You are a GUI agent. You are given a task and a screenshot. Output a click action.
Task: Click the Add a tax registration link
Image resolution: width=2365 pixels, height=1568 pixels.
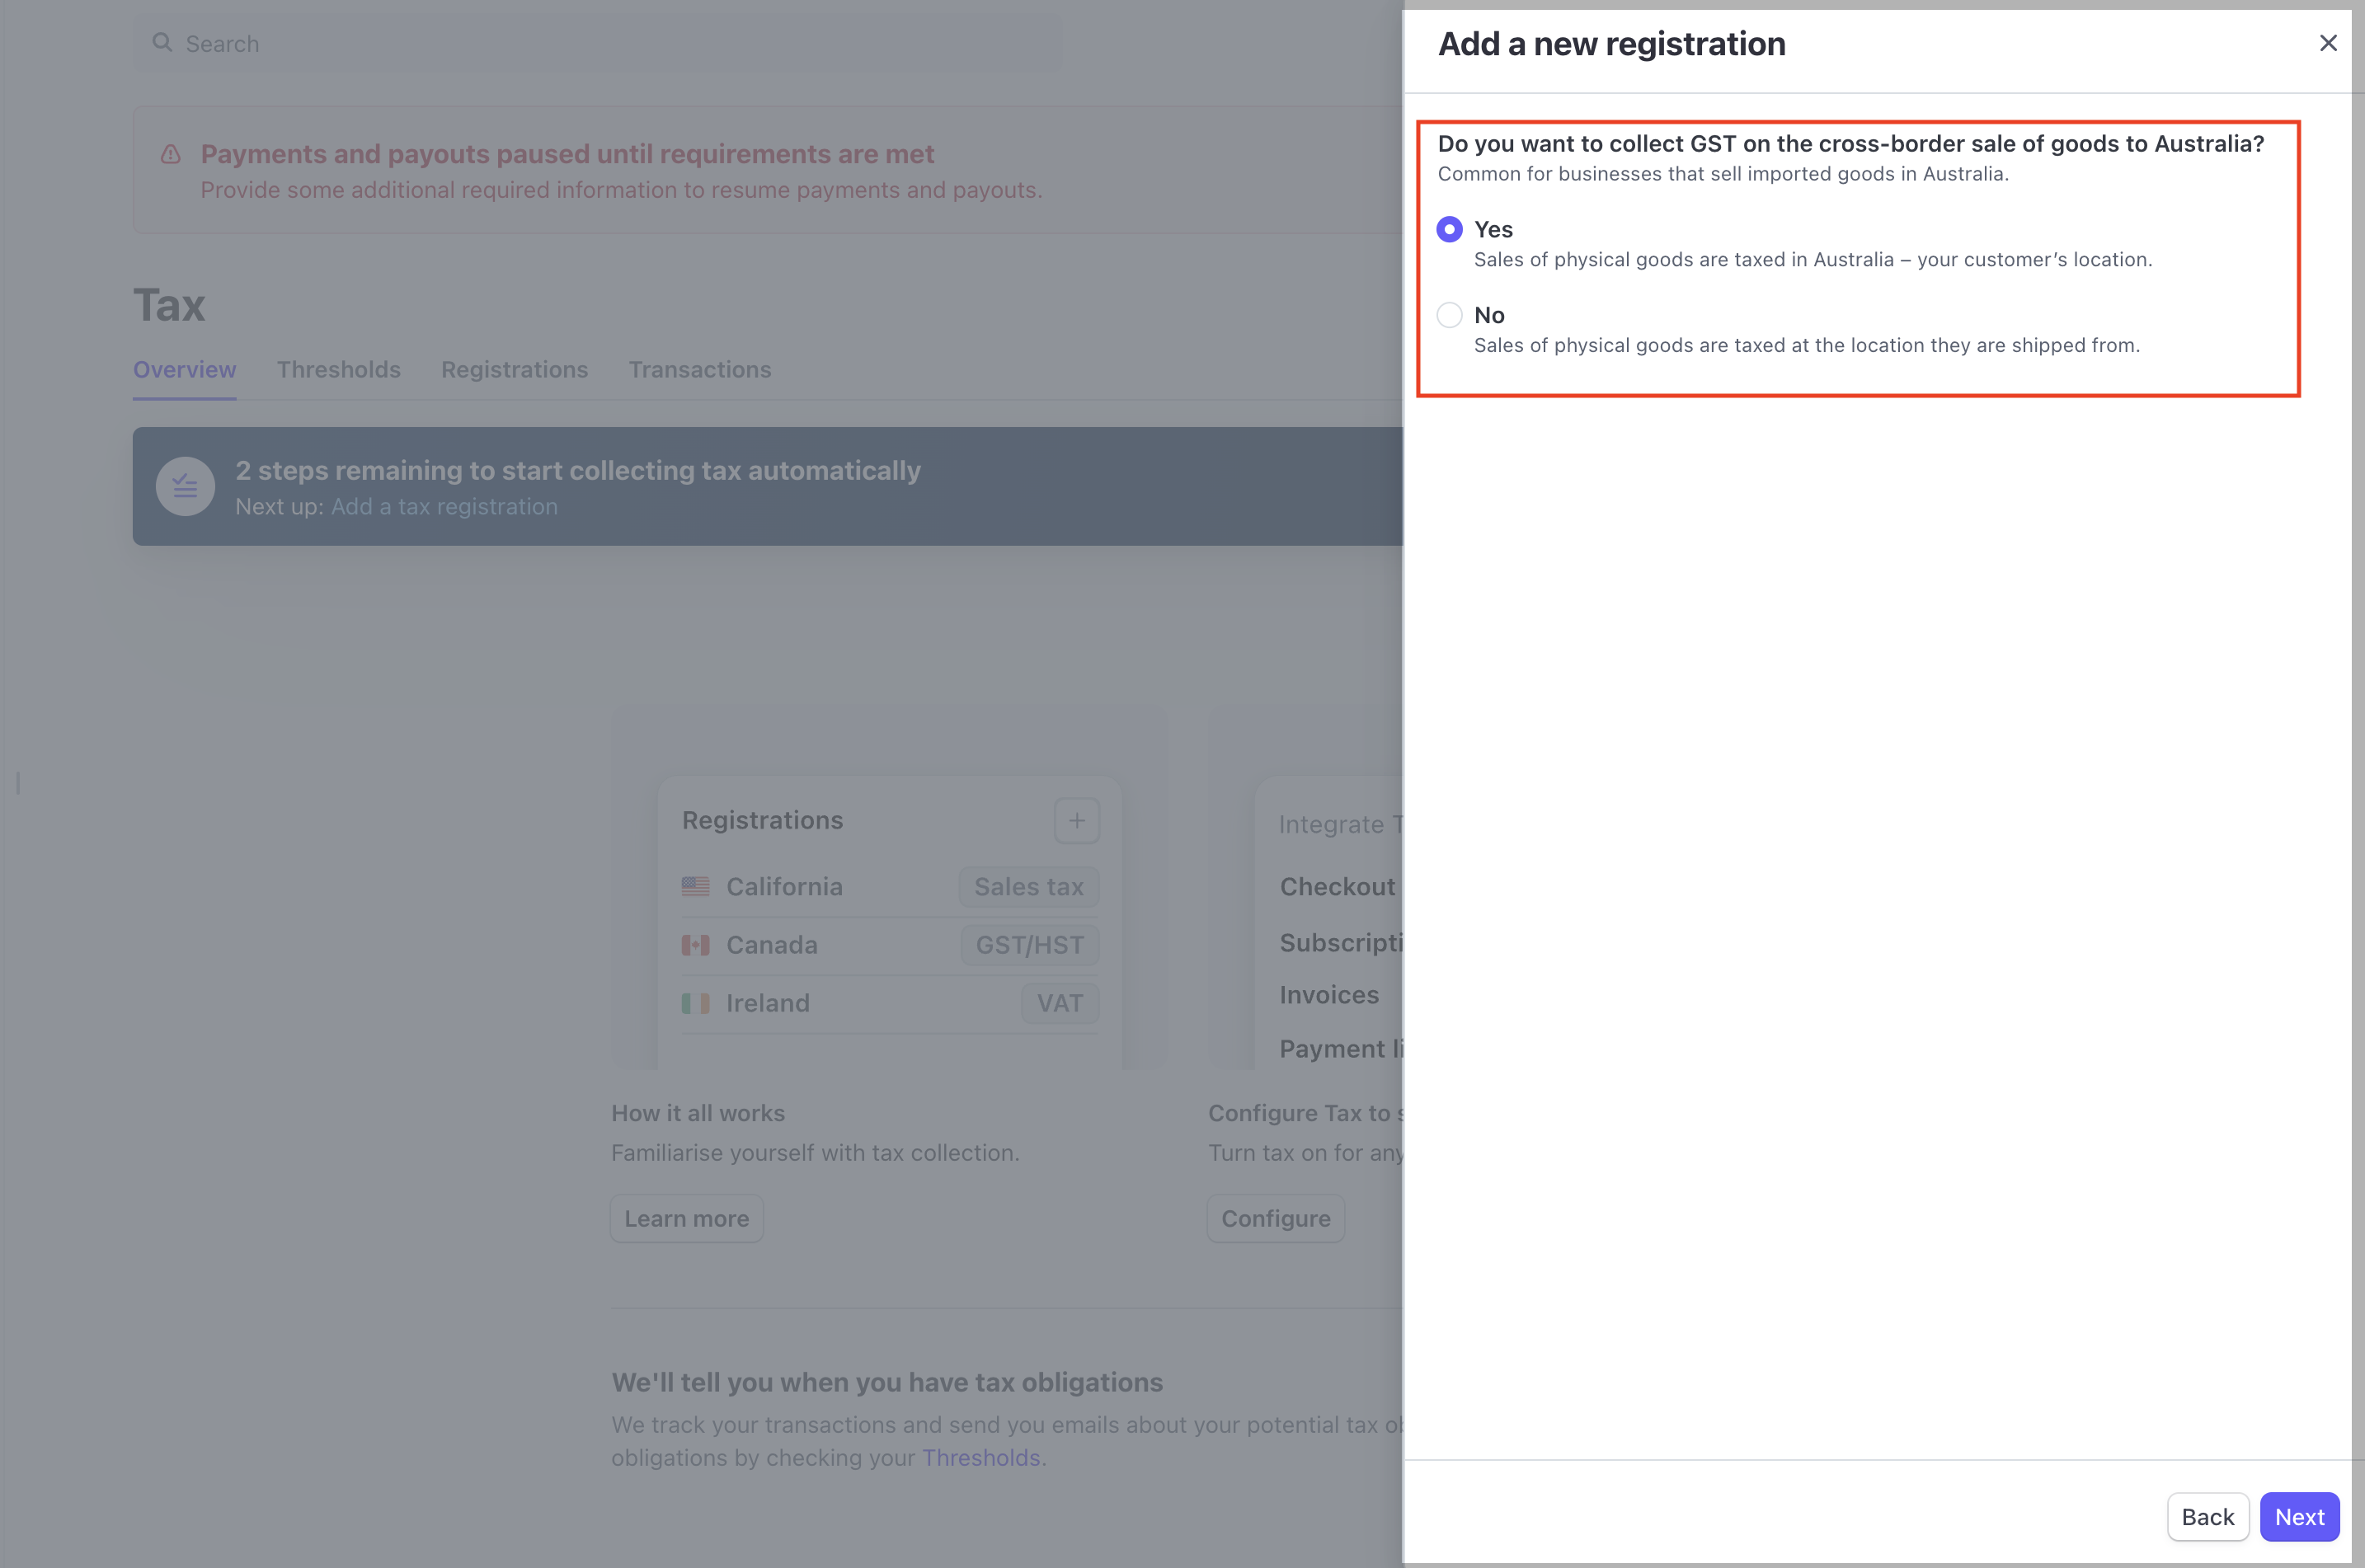pos(444,507)
